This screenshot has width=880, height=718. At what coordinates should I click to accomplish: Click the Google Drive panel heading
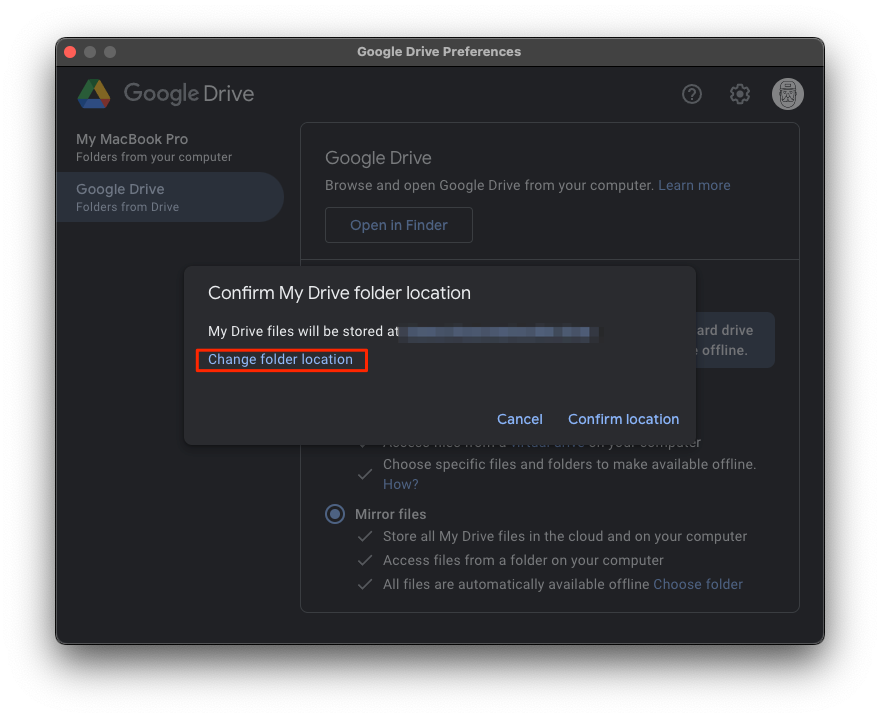378,158
